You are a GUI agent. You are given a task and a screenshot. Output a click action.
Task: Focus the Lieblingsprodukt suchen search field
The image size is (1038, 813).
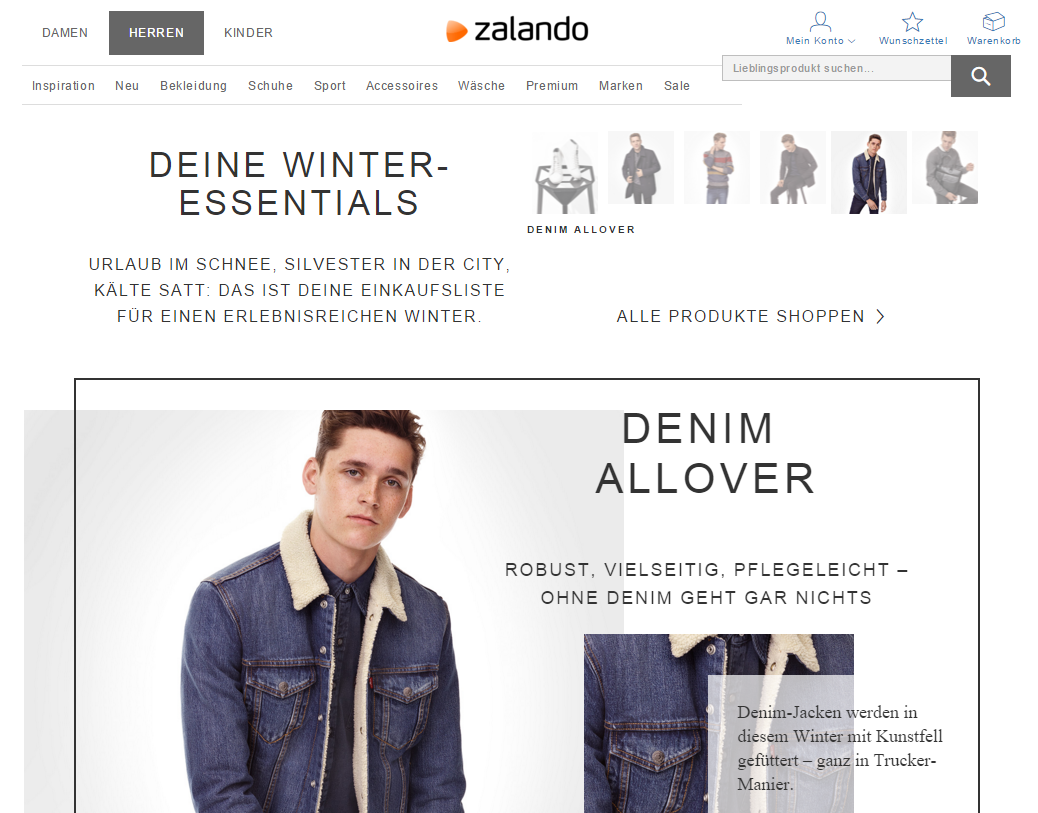[837, 68]
